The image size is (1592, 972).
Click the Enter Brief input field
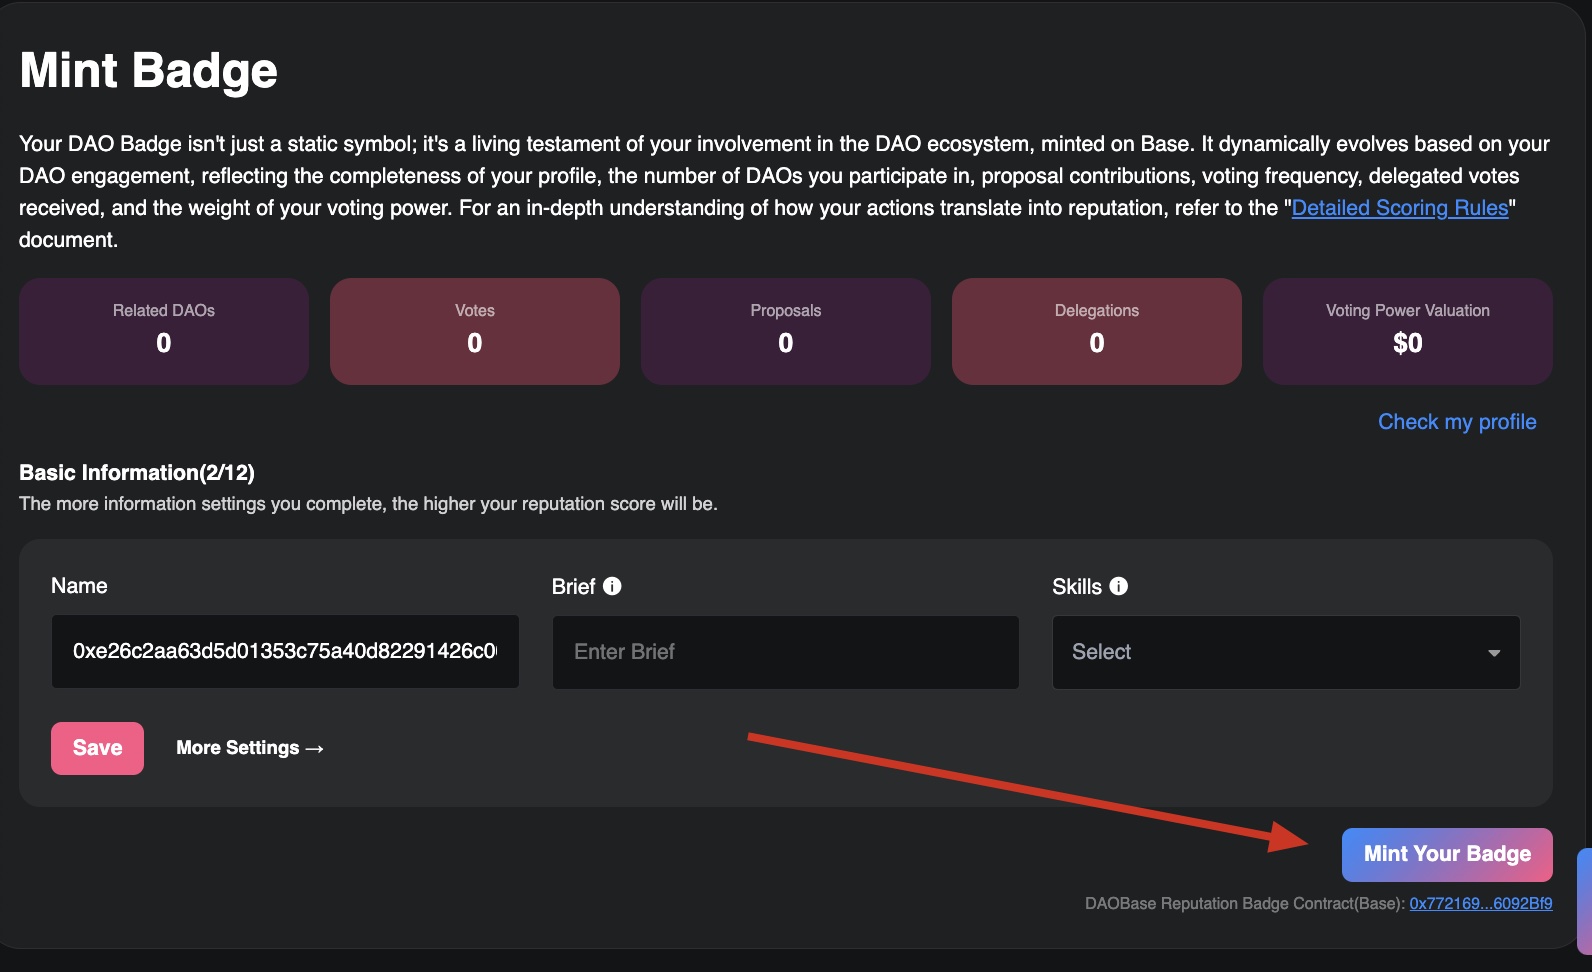coord(786,652)
